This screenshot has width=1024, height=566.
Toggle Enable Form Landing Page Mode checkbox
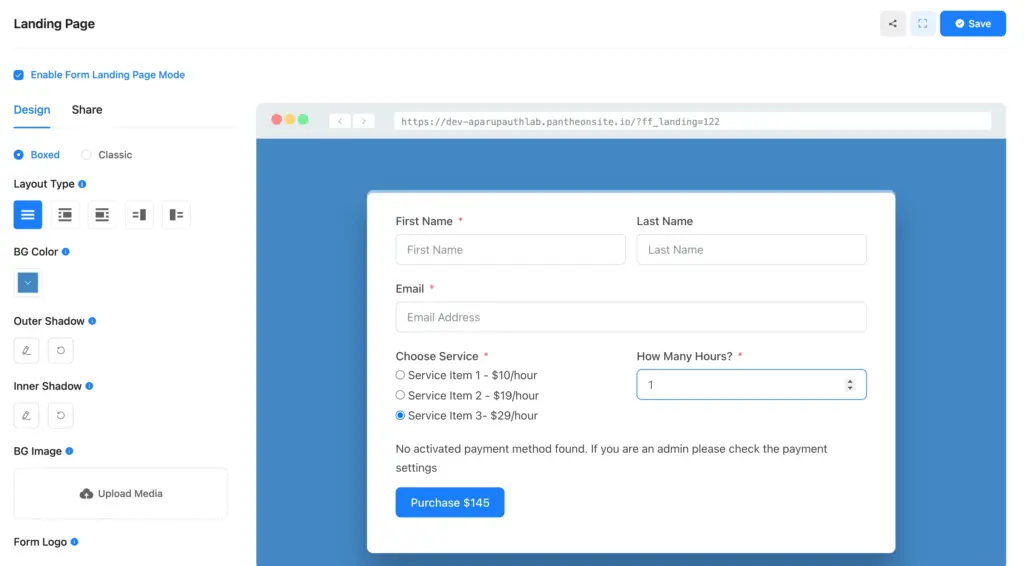click(18, 75)
